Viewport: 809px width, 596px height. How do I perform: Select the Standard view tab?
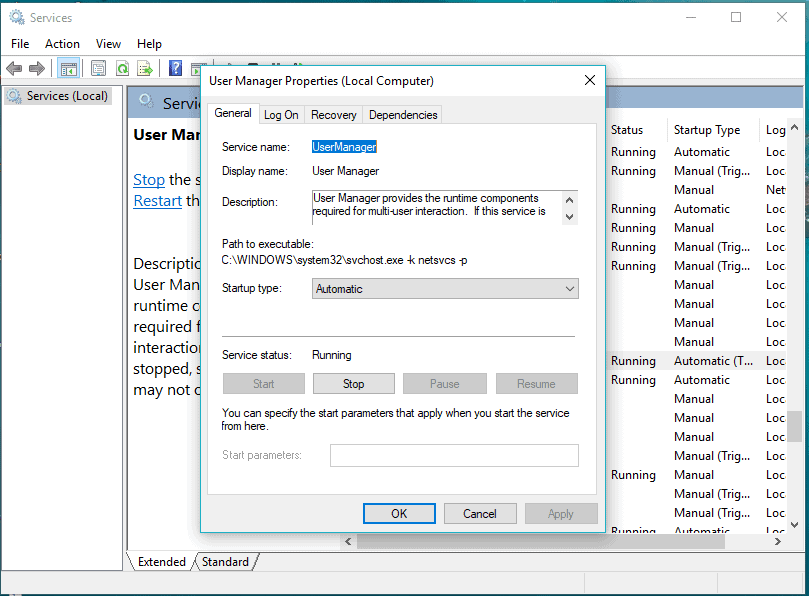[x=225, y=561]
